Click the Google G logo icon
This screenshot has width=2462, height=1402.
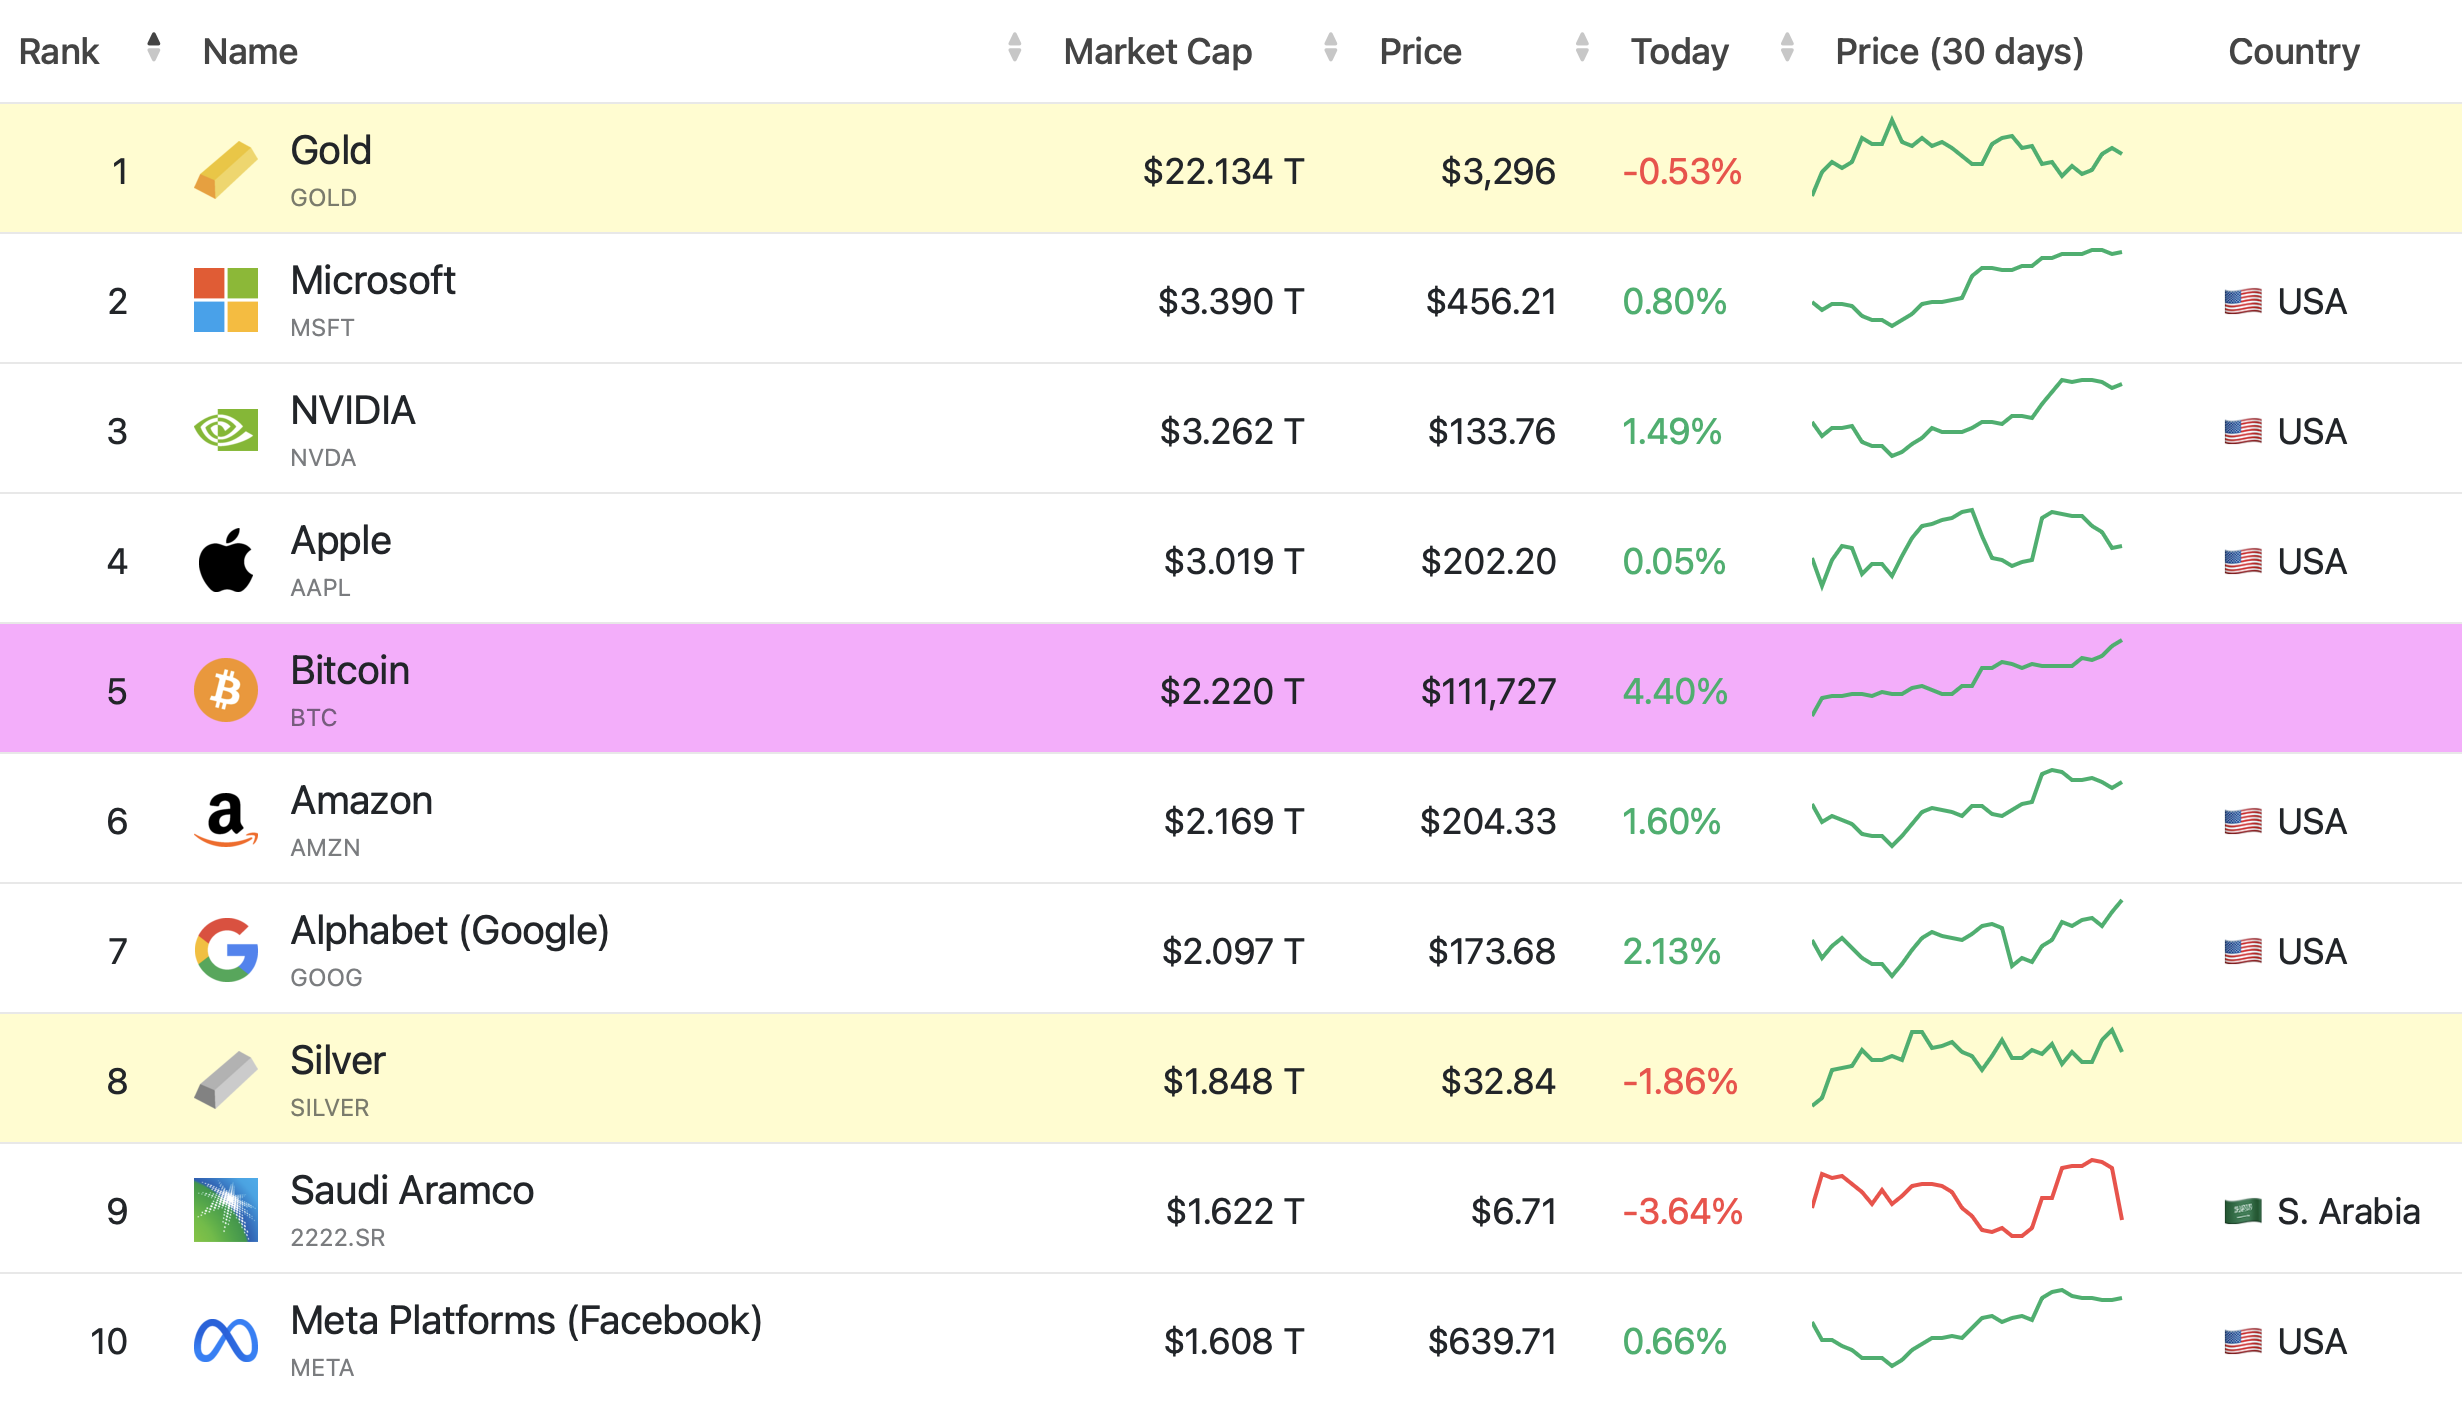click(225, 950)
